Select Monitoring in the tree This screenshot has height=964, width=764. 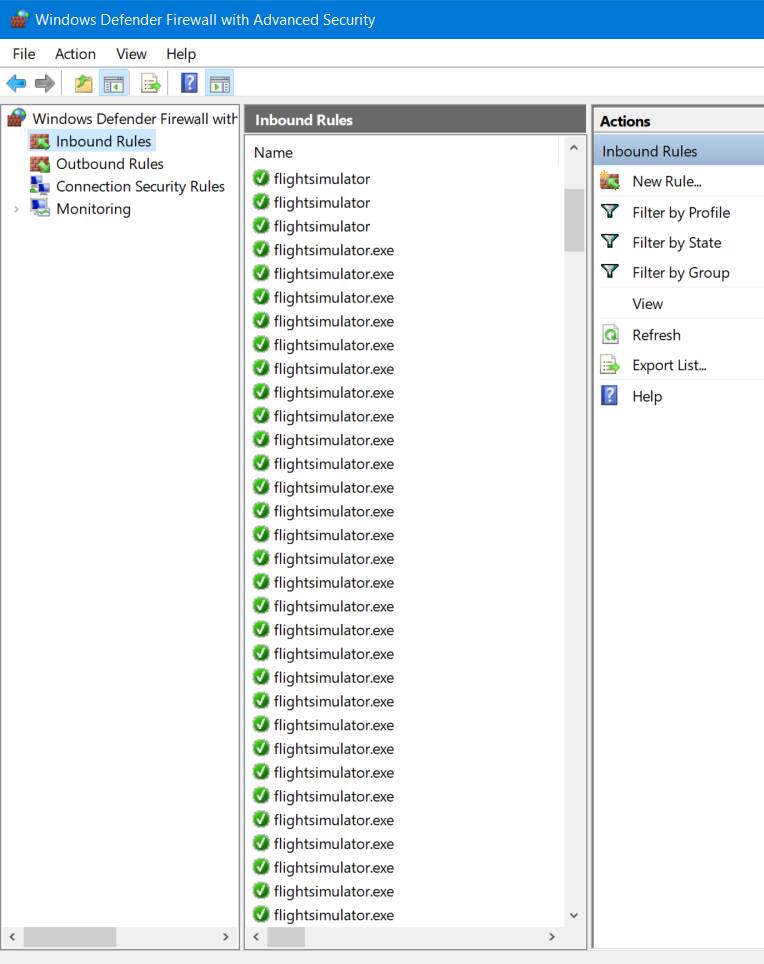coord(93,209)
